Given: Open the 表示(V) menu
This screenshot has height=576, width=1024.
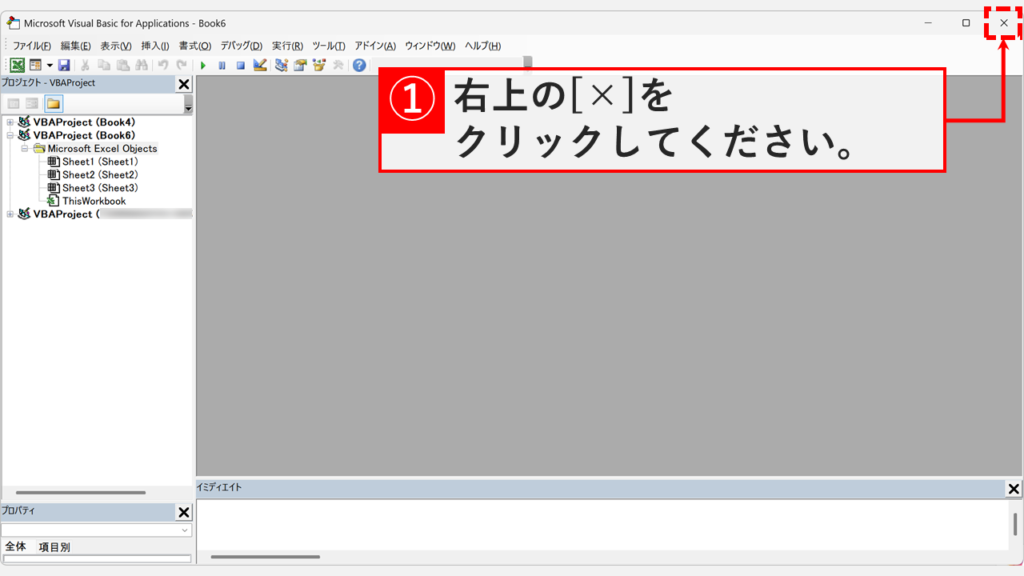Looking at the screenshot, I should click(116, 46).
